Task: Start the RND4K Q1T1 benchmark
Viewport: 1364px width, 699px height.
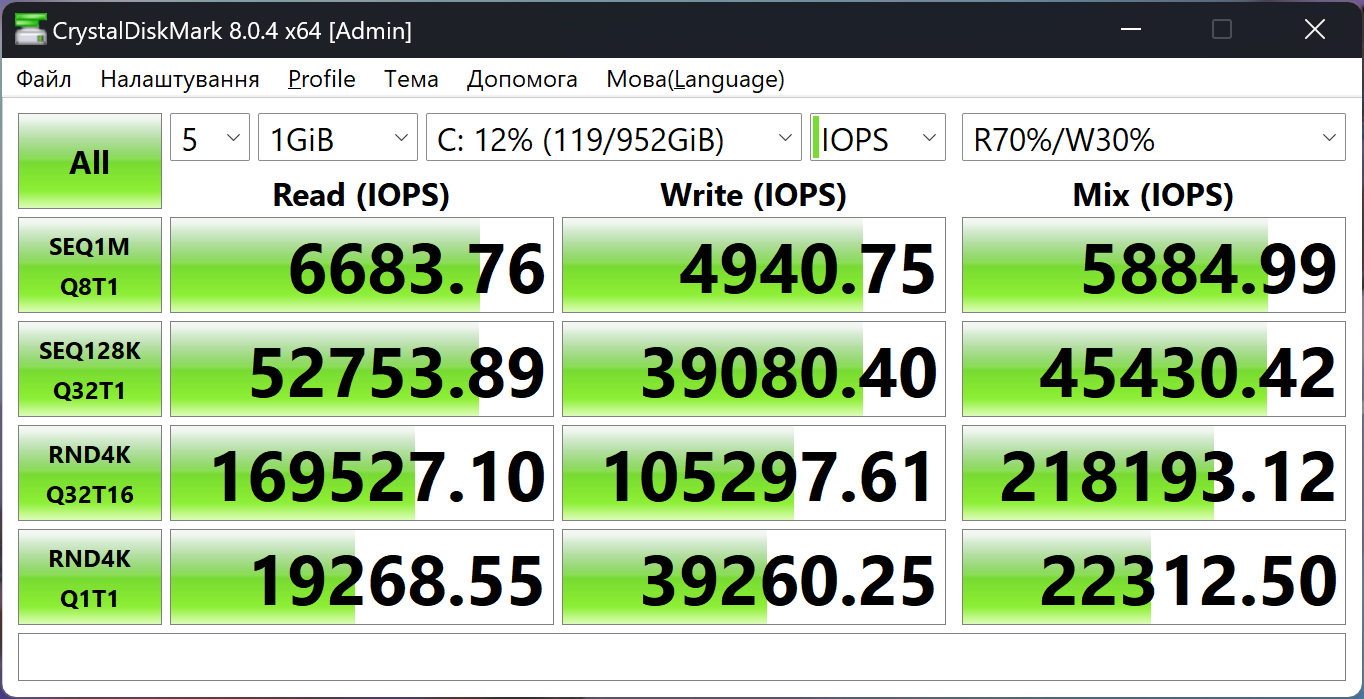Action: click(x=90, y=577)
